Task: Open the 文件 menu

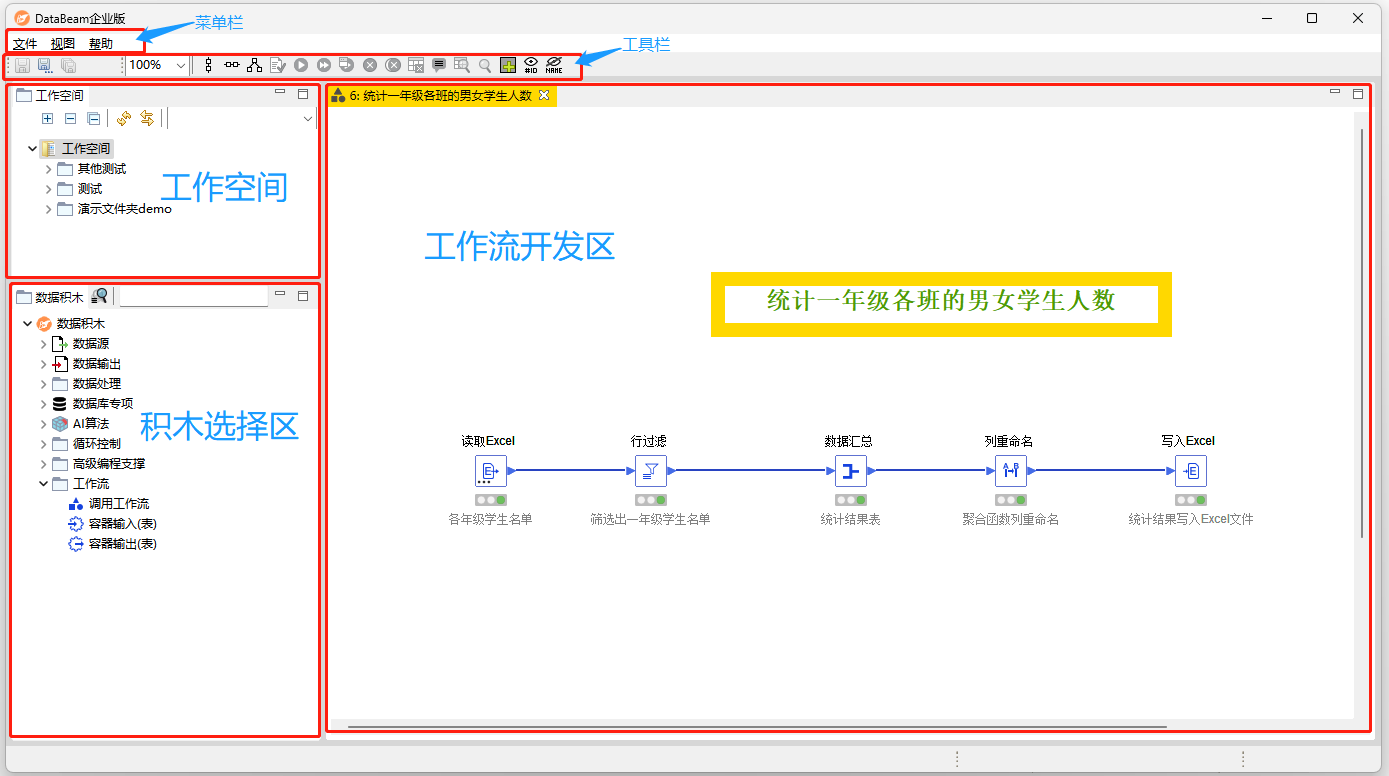Action: pos(25,44)
